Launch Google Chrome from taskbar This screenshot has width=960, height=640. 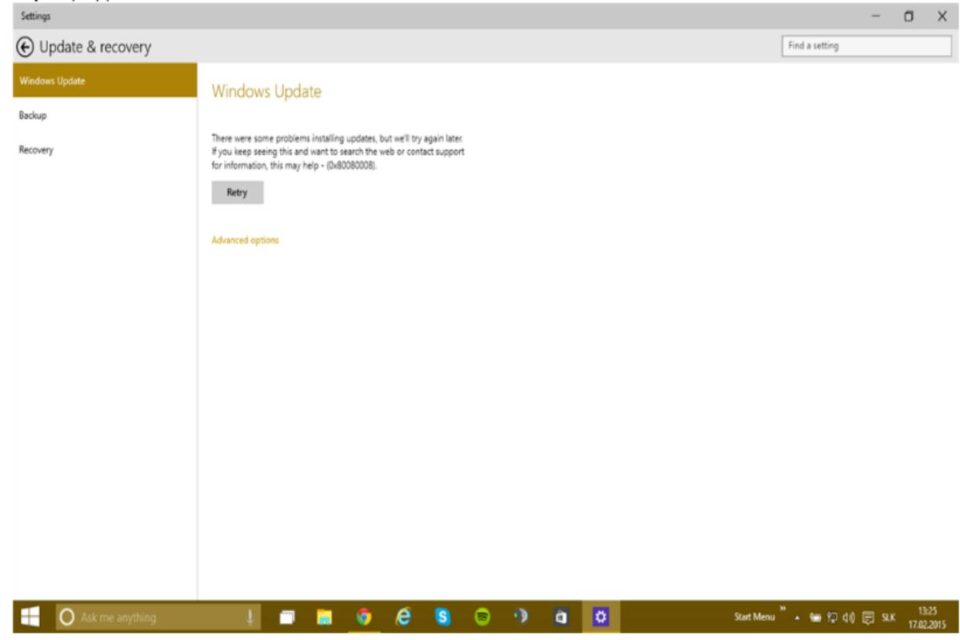click(364, 617)
